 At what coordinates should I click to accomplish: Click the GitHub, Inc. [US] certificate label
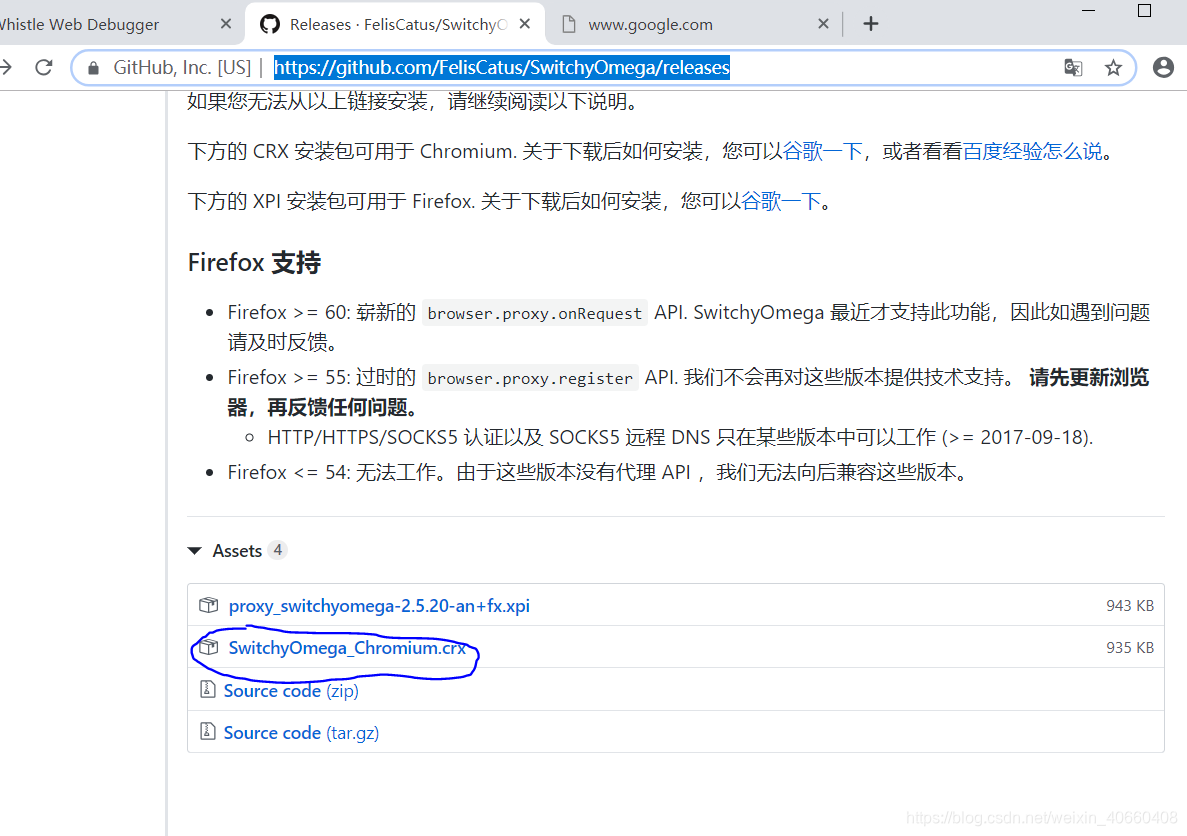(182, 67)
